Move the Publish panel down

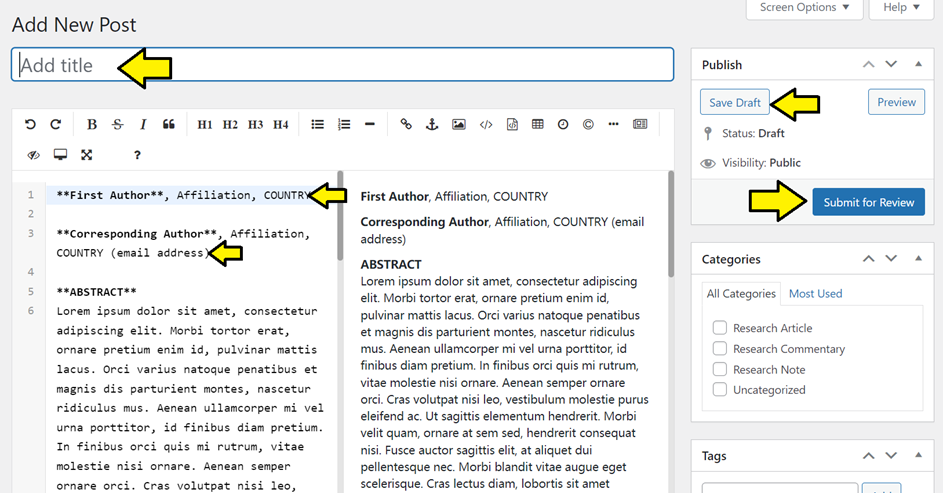tap(891, 64)
